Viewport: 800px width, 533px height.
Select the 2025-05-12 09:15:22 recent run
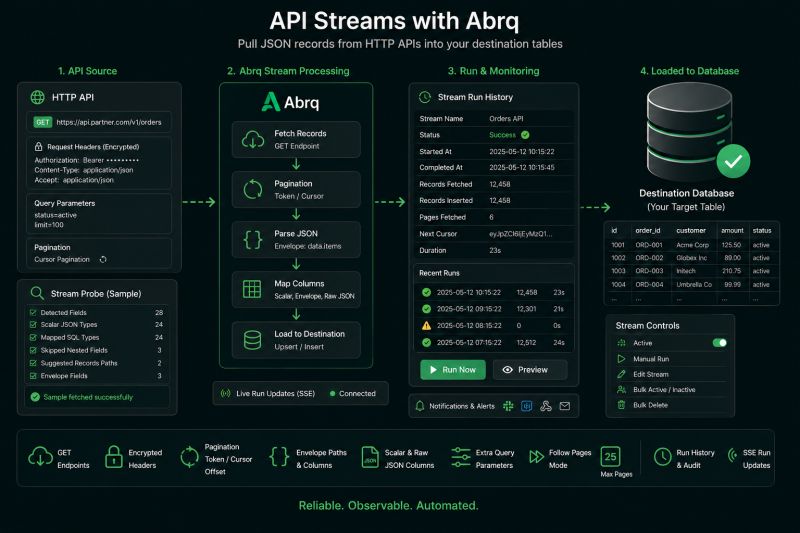click(x=493, y=309)
